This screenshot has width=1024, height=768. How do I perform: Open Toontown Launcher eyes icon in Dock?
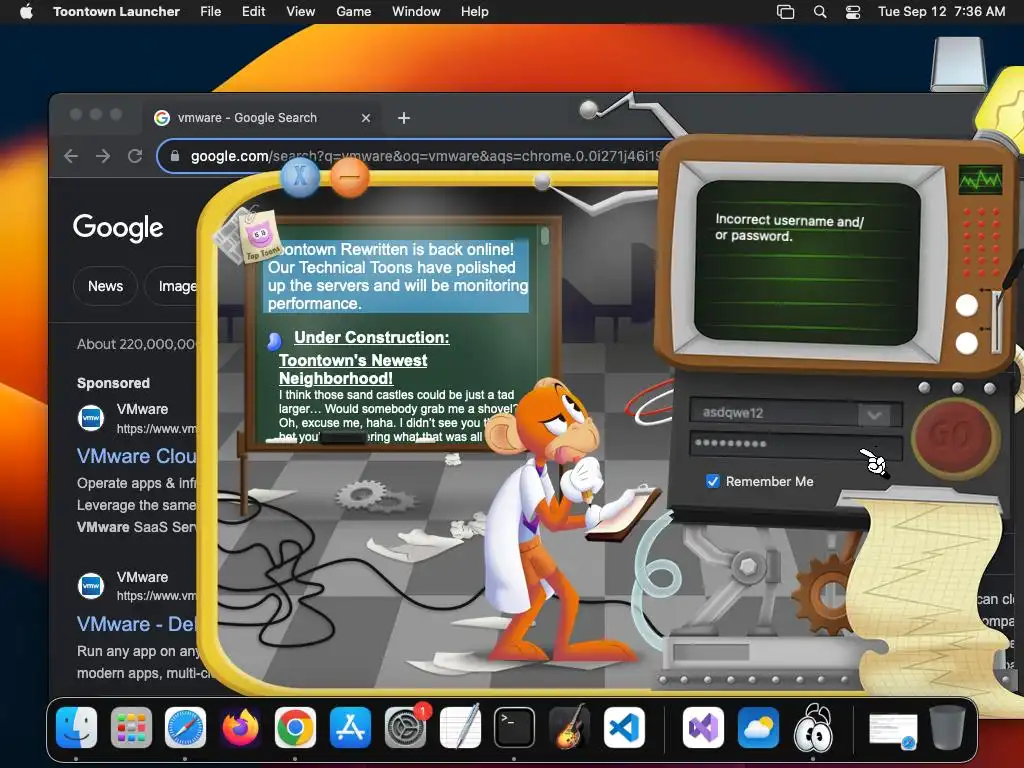(x=813, y=727)
